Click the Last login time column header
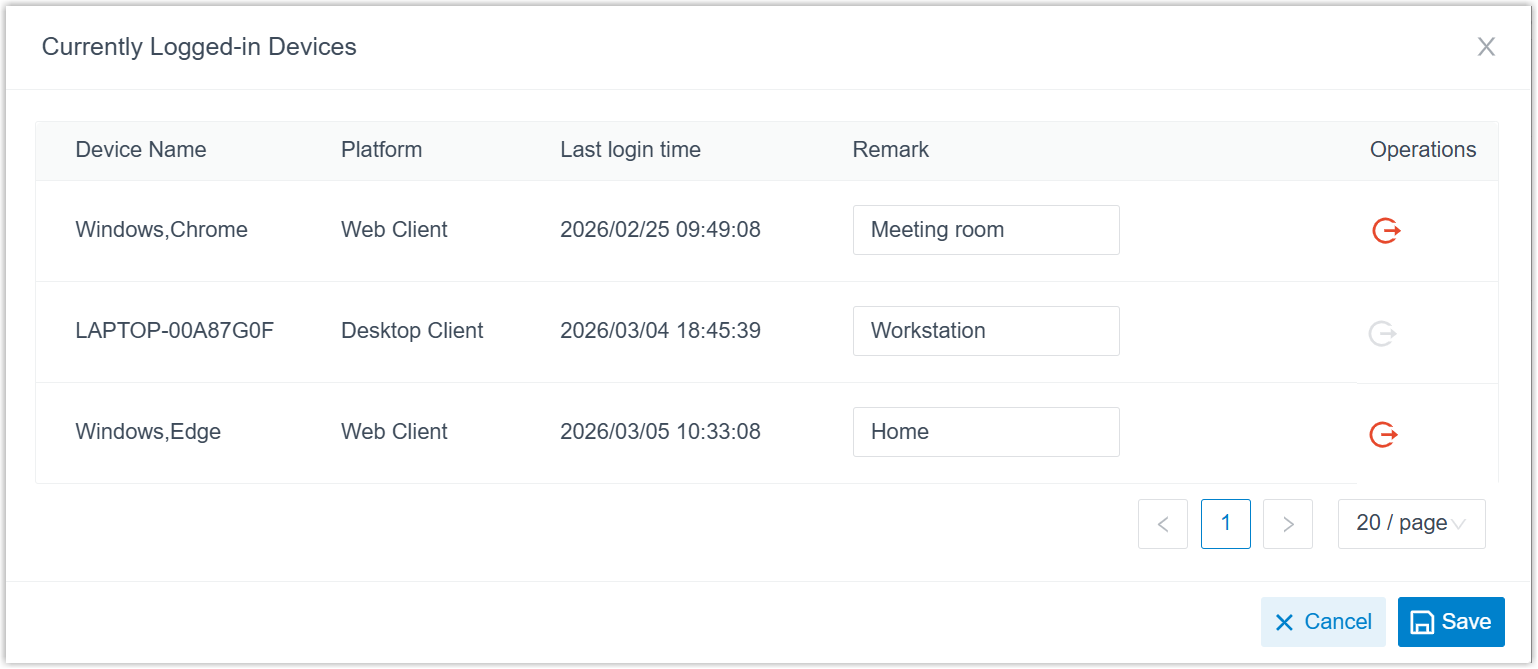The image size is (1538, 669). coord(630,150)
